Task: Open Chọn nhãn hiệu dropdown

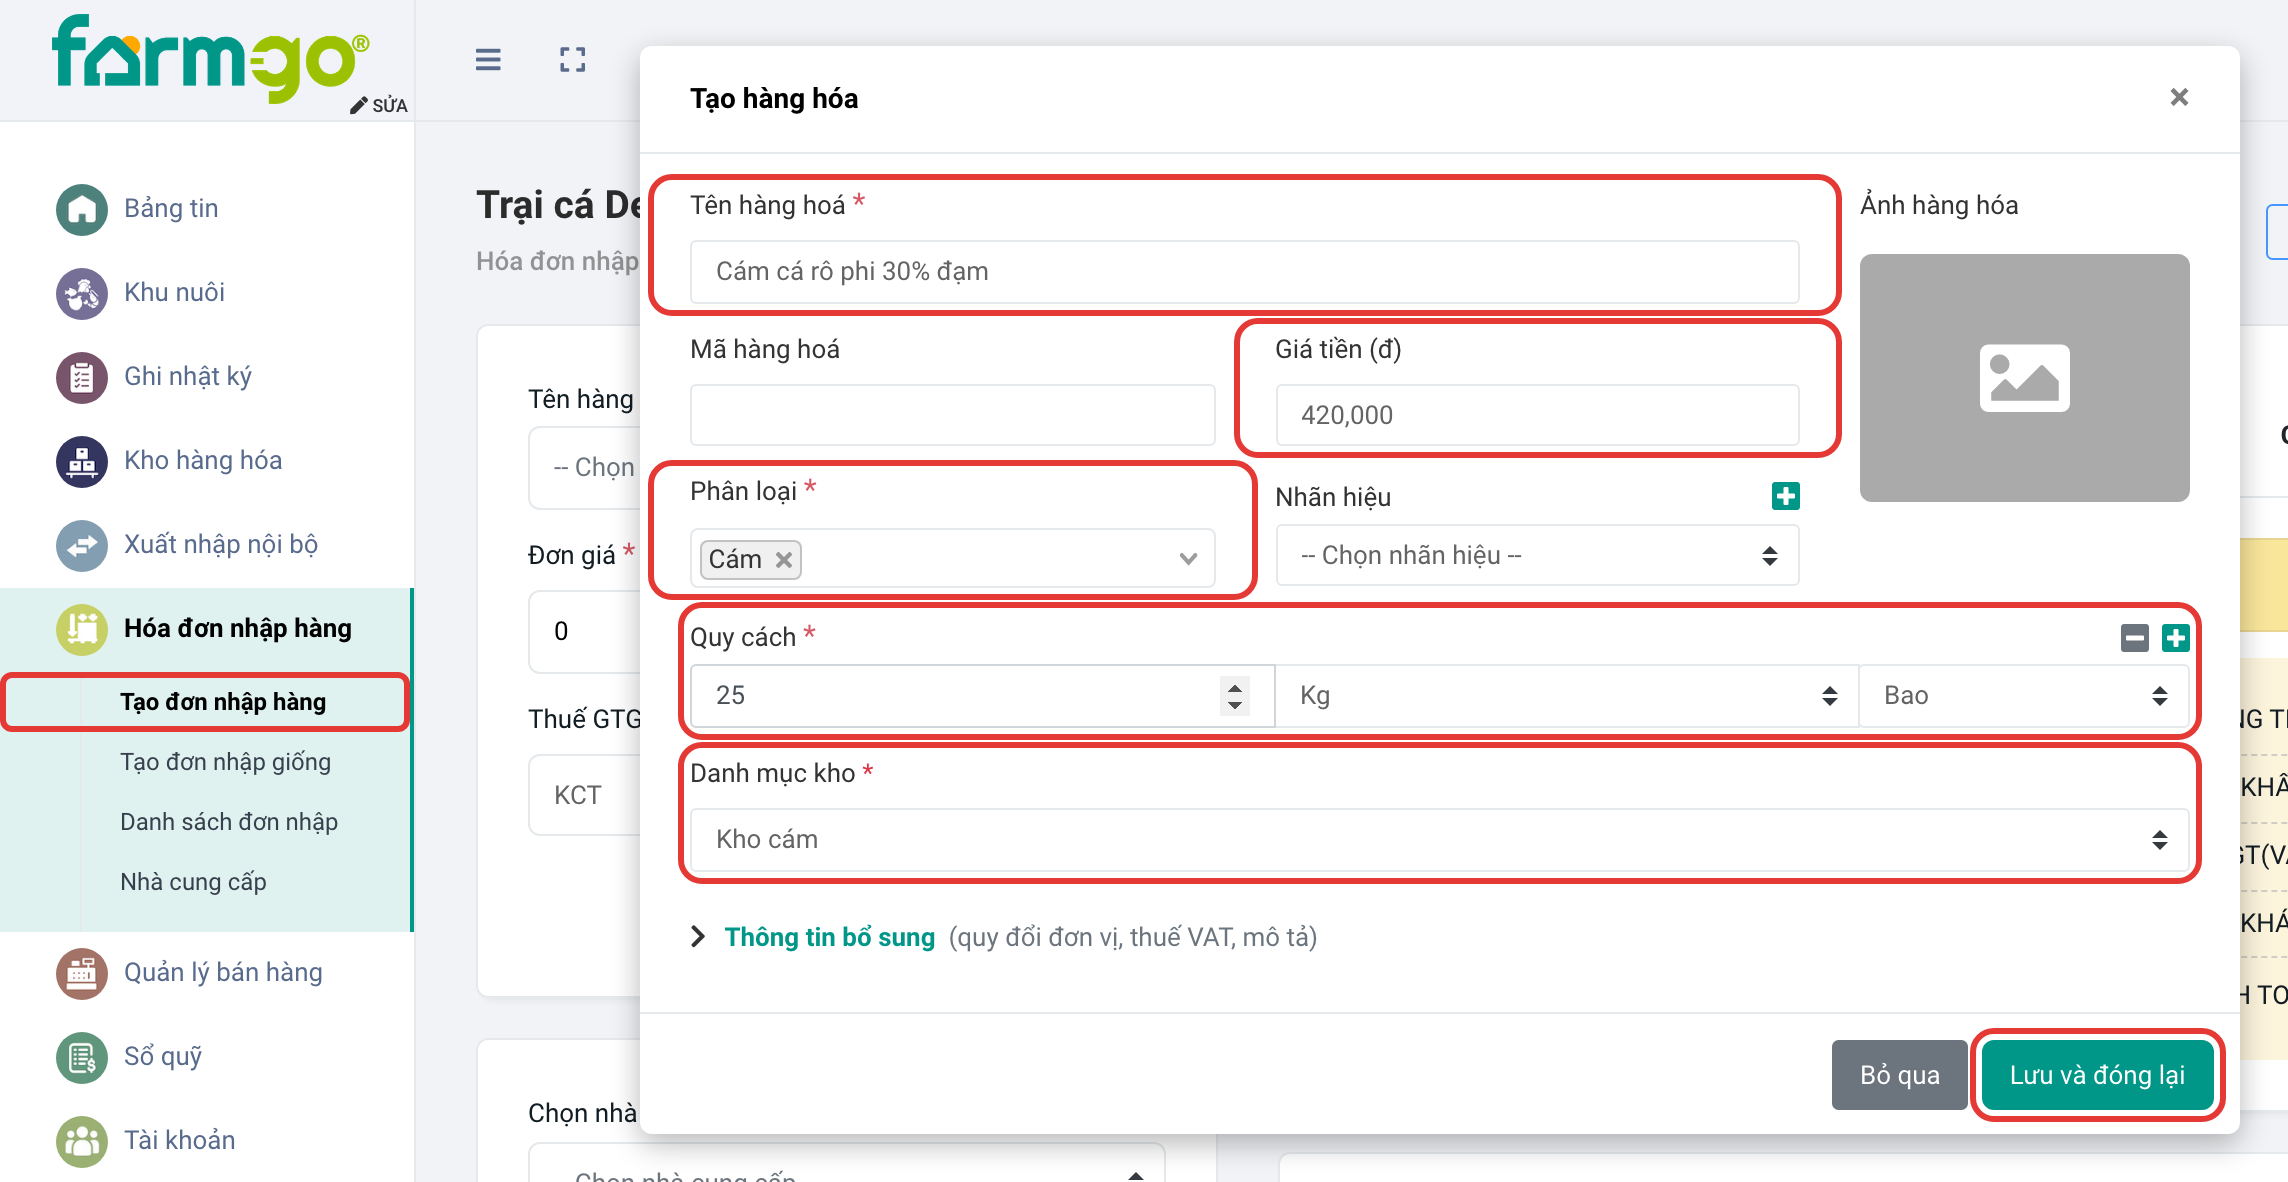Action: coord(1537,555)
